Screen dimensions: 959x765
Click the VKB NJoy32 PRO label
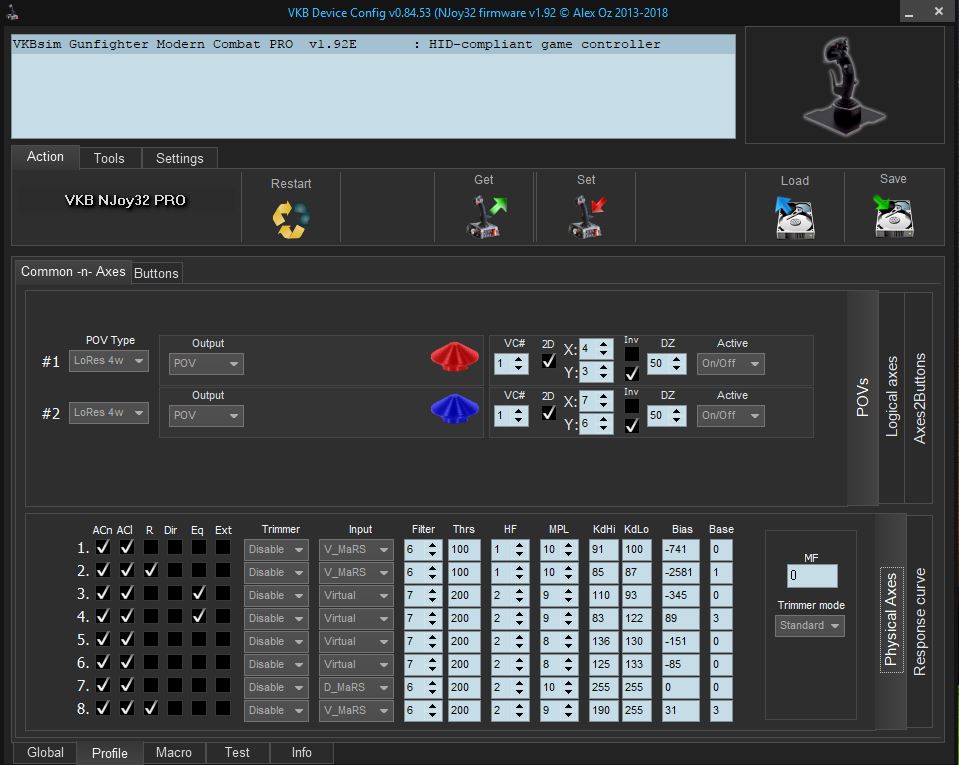point(125,201)
